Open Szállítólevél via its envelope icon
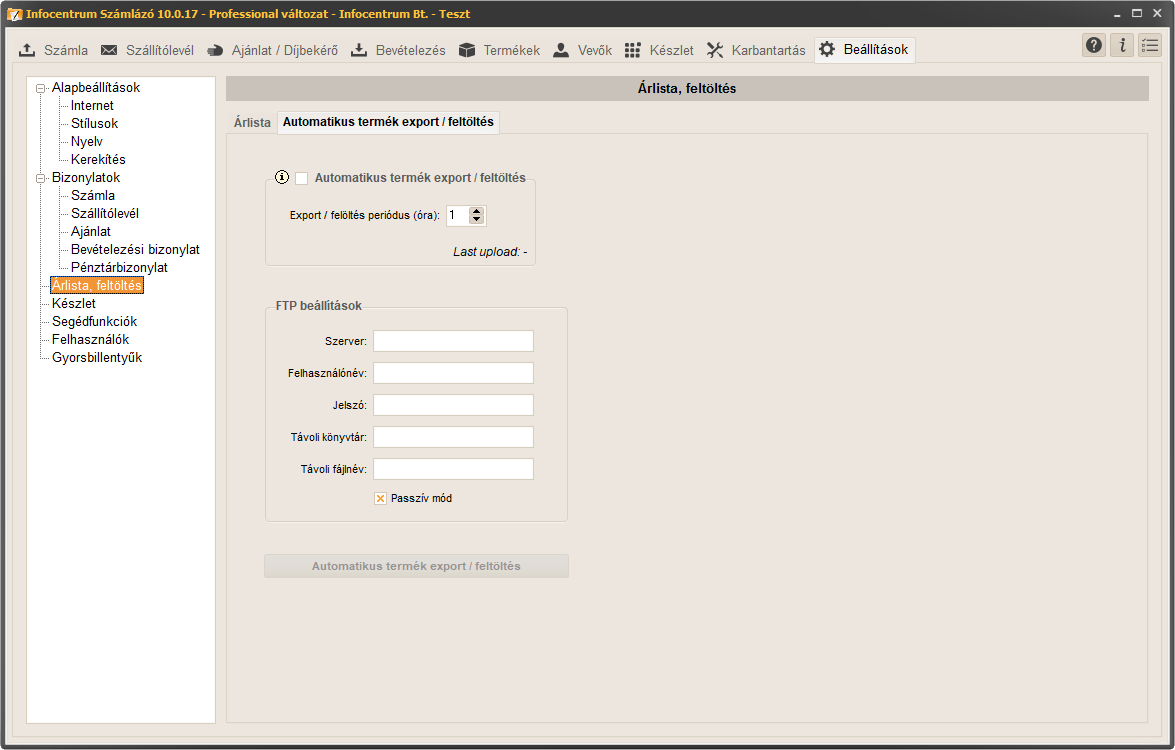Screen dimensions: 1175x750 [109, 50]
